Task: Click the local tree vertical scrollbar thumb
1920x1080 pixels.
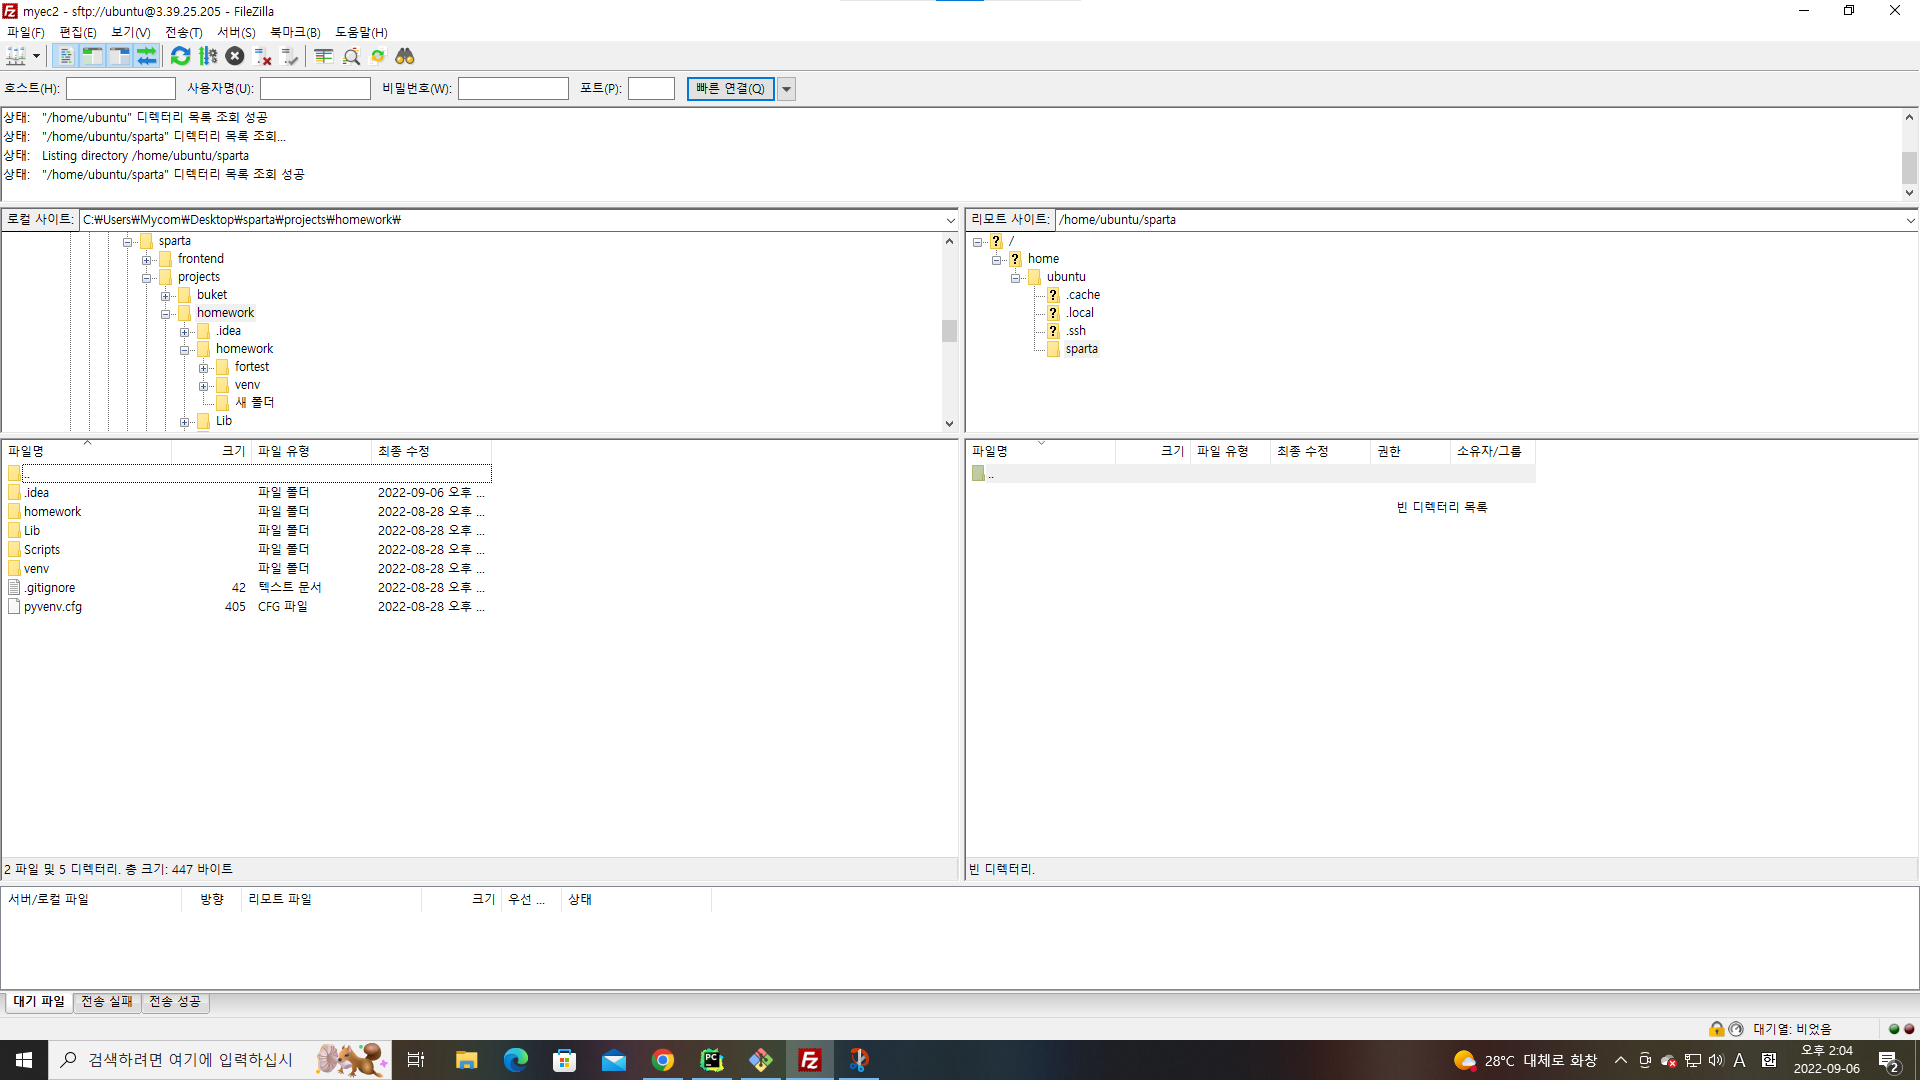Action: 949,330
